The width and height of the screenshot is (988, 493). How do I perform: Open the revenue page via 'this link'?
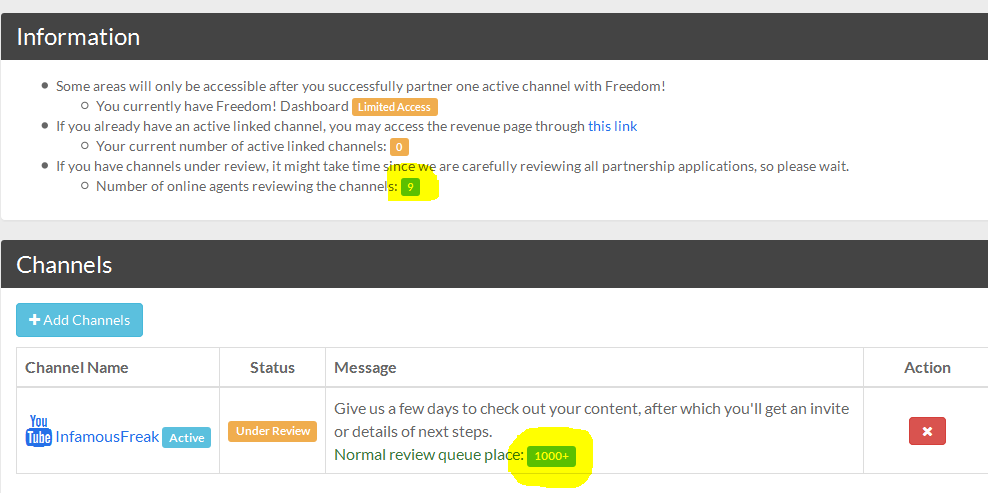612,126
